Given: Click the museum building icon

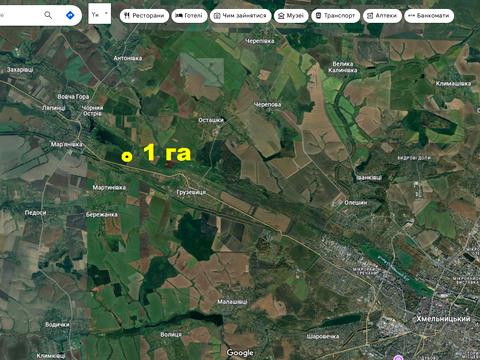Looking at the screenshot, I should 281,16.
